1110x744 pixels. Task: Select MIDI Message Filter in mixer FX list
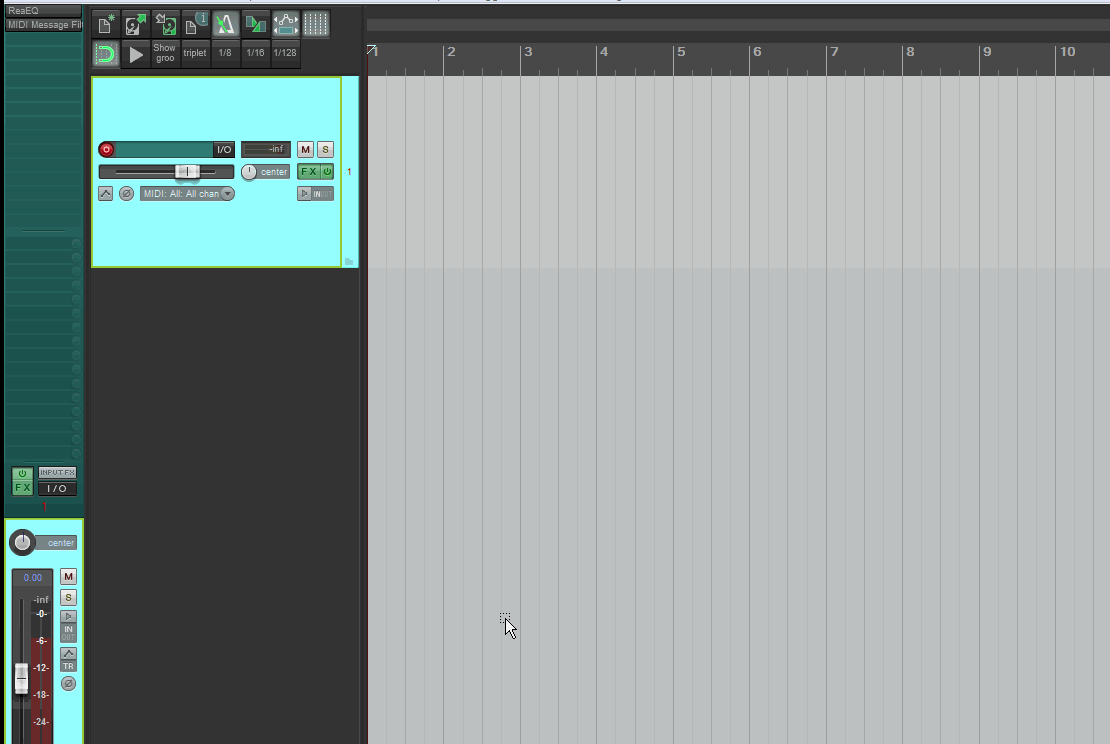click(43, 25)
